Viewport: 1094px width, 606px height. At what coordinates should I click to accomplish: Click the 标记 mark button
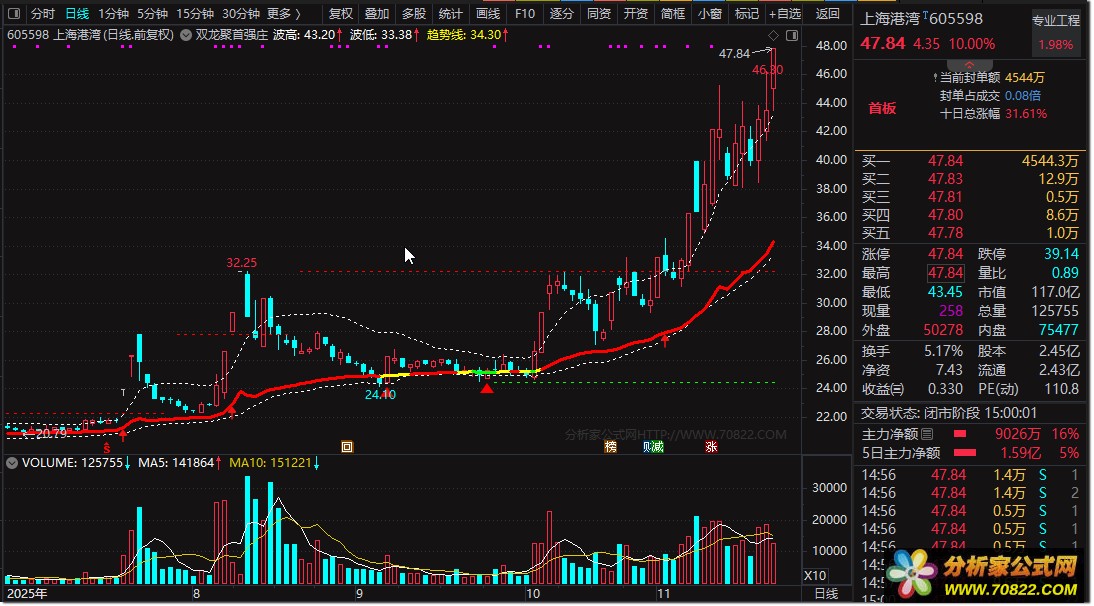[747, 13]
